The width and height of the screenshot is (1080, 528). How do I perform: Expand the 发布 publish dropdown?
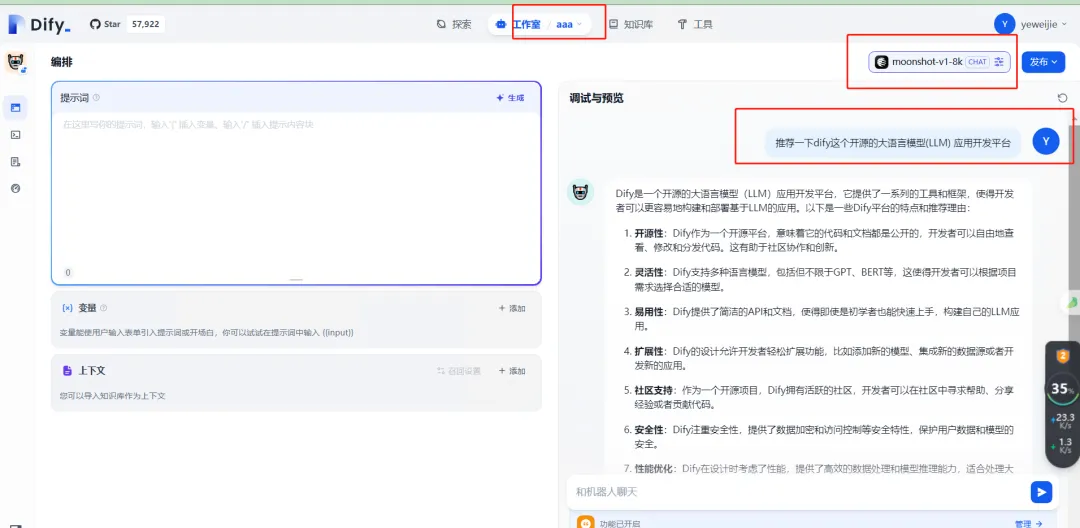click(1043, 62)
